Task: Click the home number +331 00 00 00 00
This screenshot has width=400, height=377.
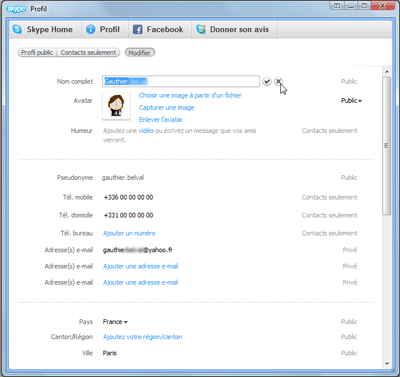Action: point(128,215)
